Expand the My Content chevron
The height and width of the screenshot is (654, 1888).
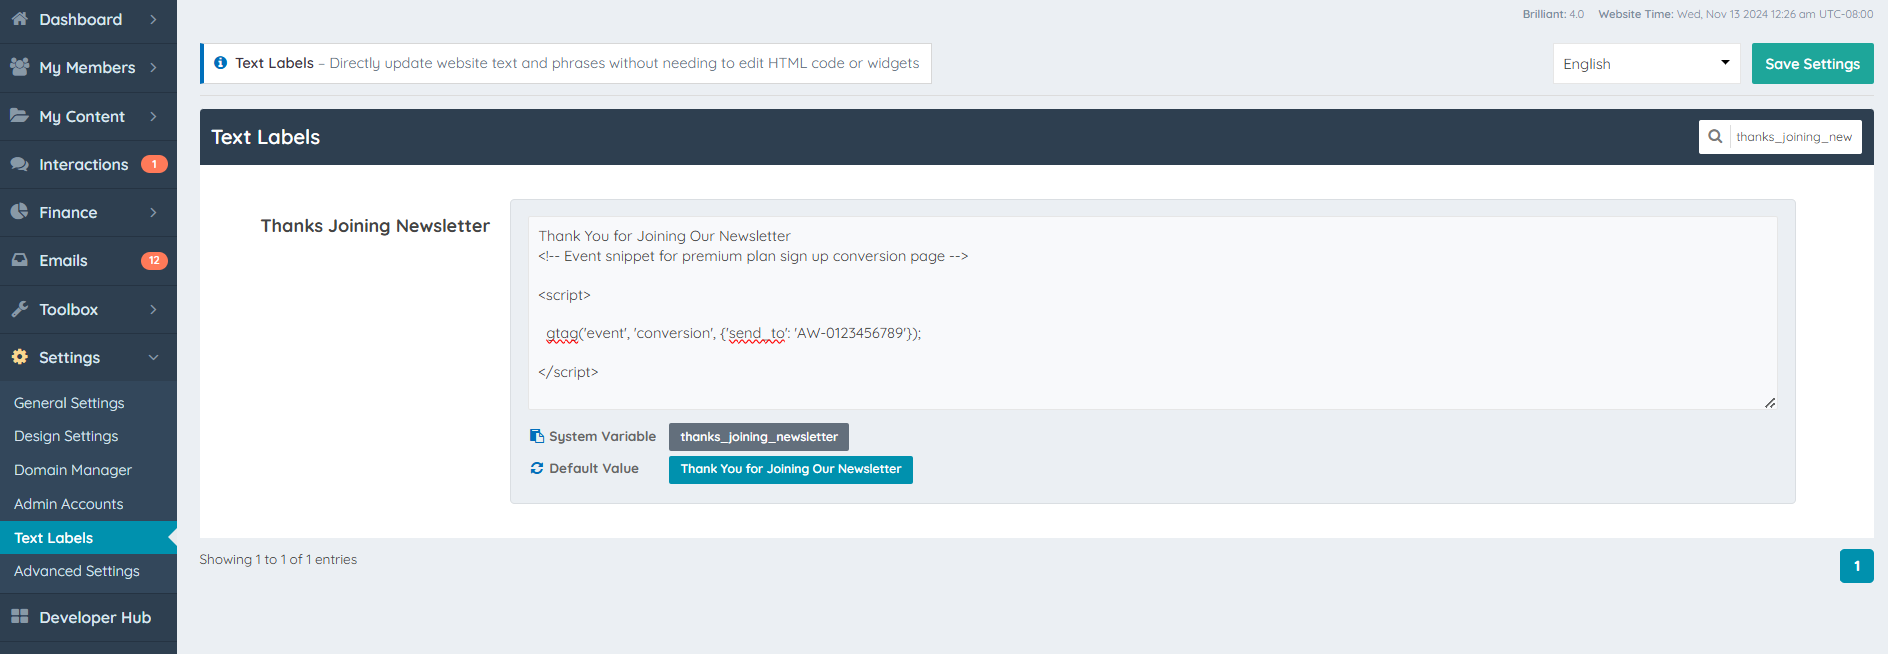pos(153,116)
